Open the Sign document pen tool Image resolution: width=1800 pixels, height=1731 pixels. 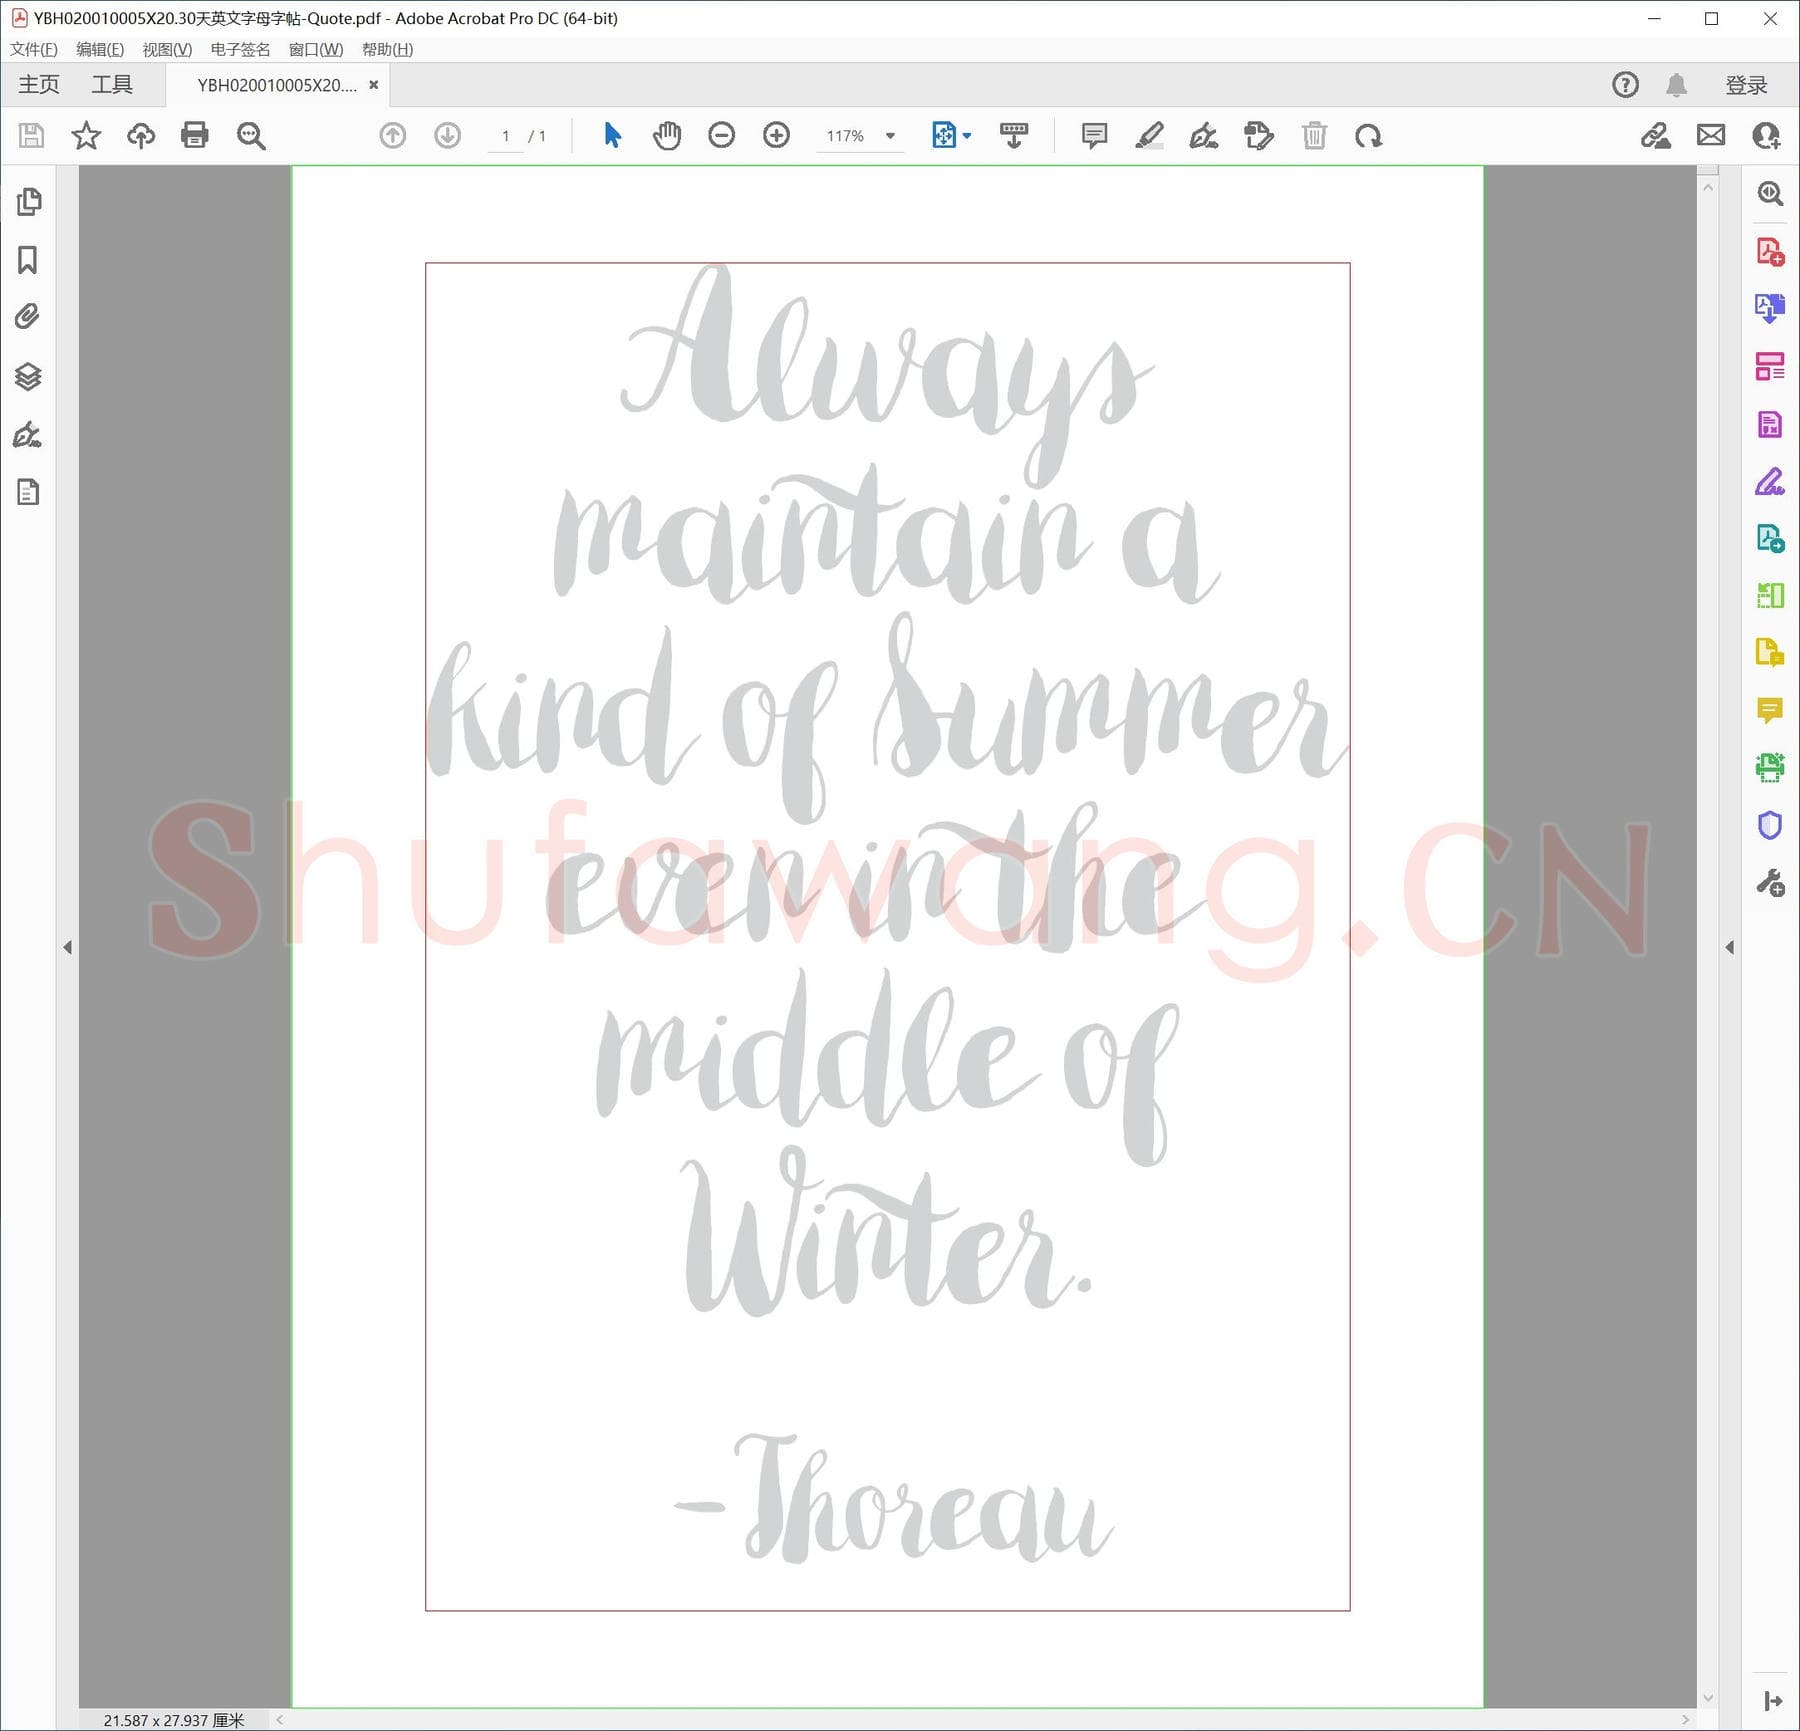point(1204,135)
